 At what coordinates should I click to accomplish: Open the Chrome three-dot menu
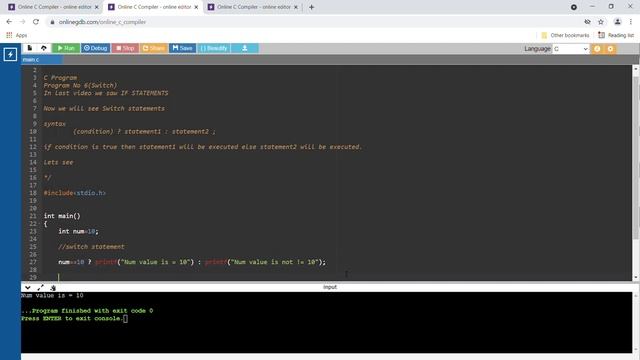point(631,22)
